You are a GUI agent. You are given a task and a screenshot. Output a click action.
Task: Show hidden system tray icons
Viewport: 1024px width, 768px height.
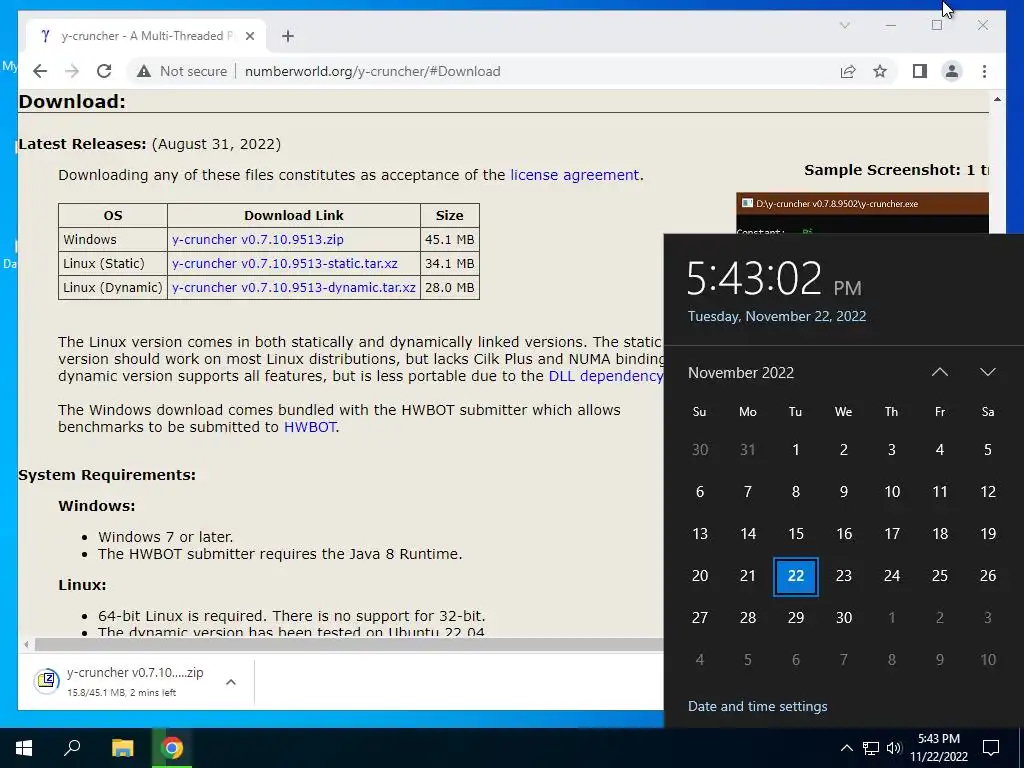pos(846,748)
